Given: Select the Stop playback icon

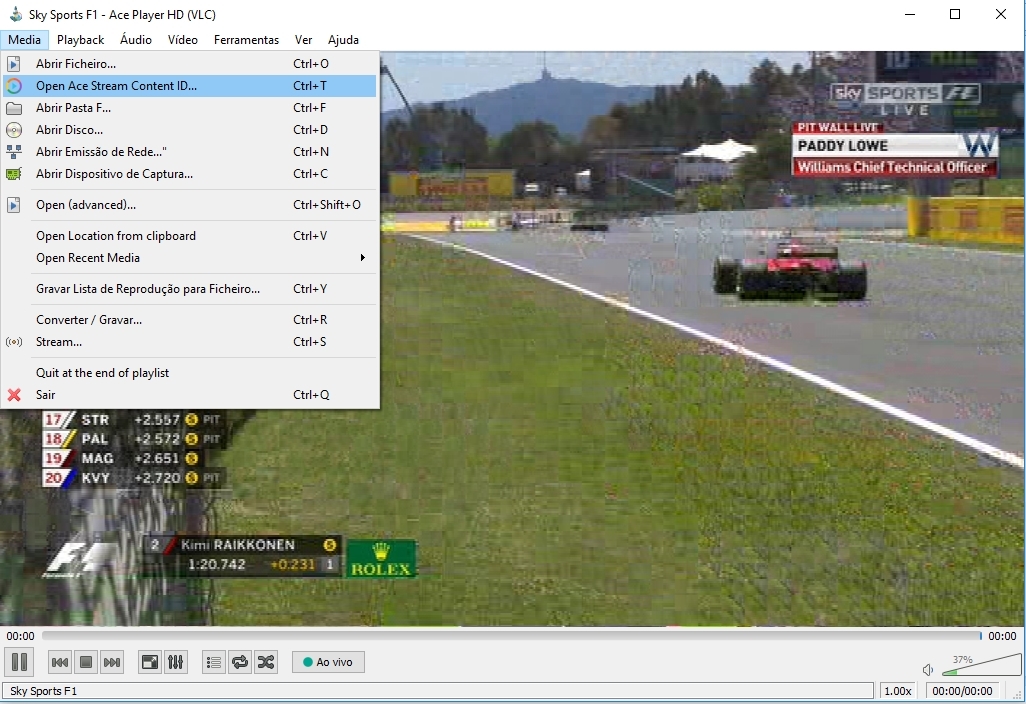Looking at the screenshot, I should tap(86, 661).
